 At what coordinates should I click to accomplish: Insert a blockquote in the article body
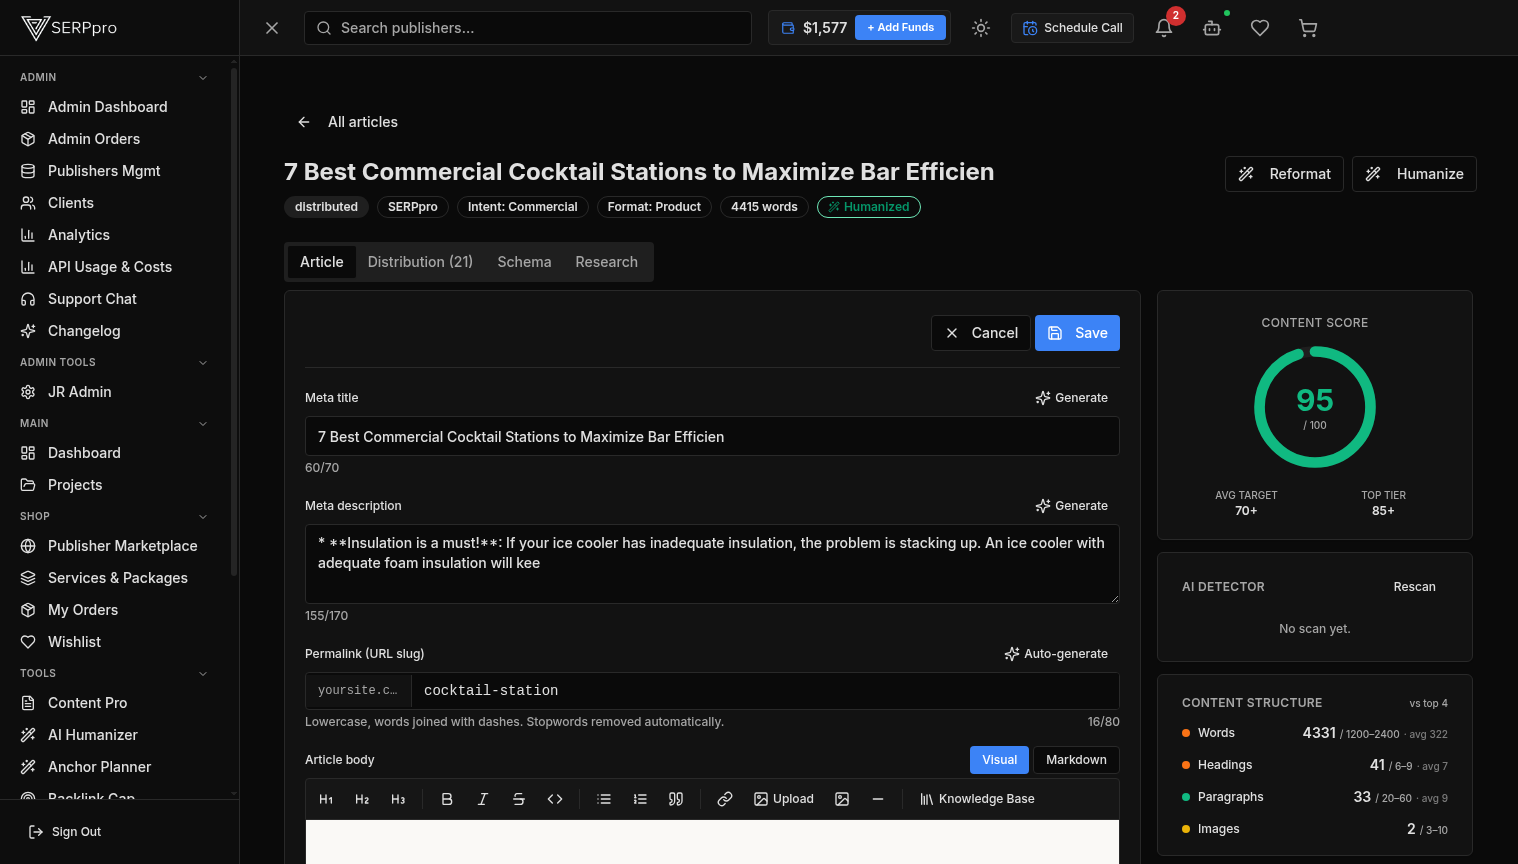(676, 798)
